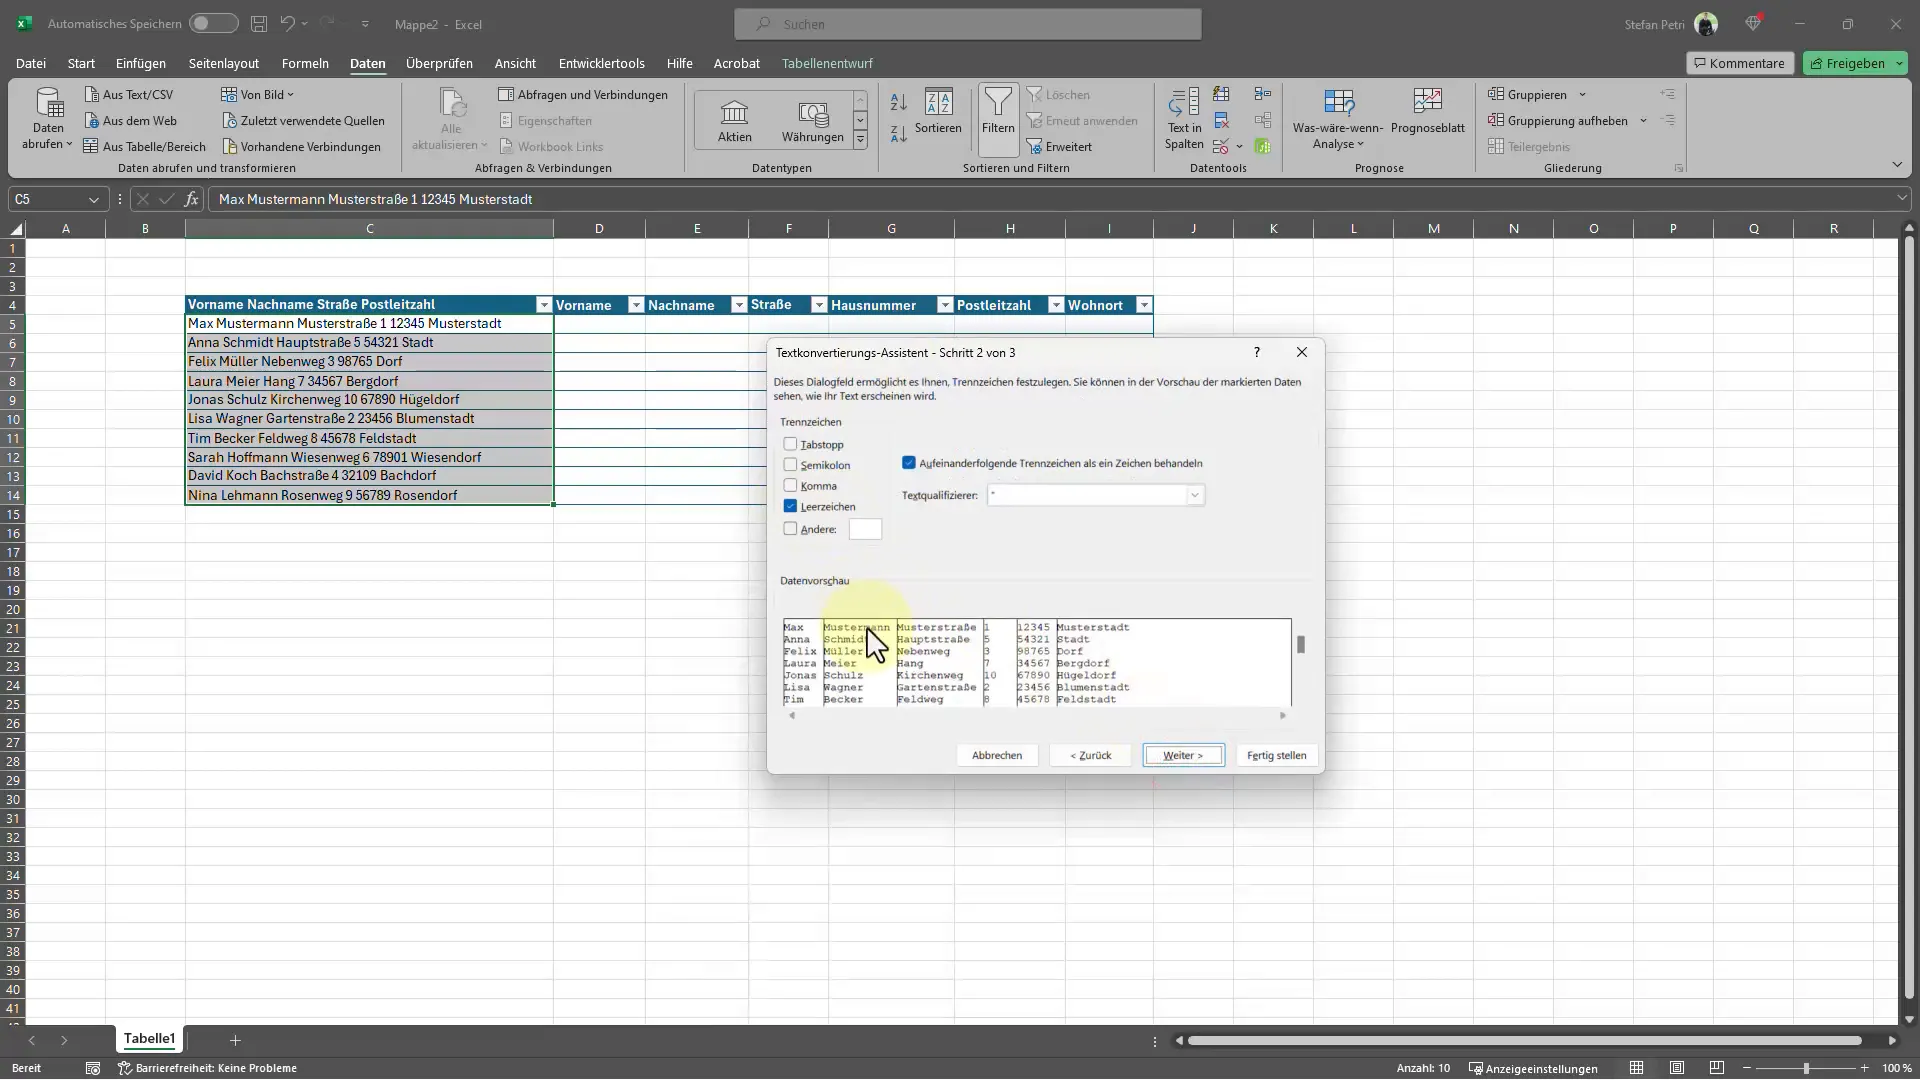Image resolution: width=1920 pixels, height=1080 pixels.
Task: Expand the Name Box dropdown
Action: (93, 199)
